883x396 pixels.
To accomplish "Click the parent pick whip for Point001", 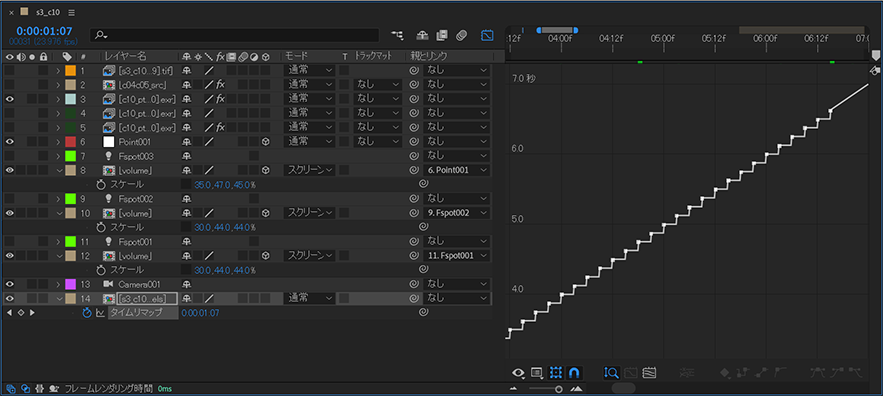I will click(x=414, y=141).
